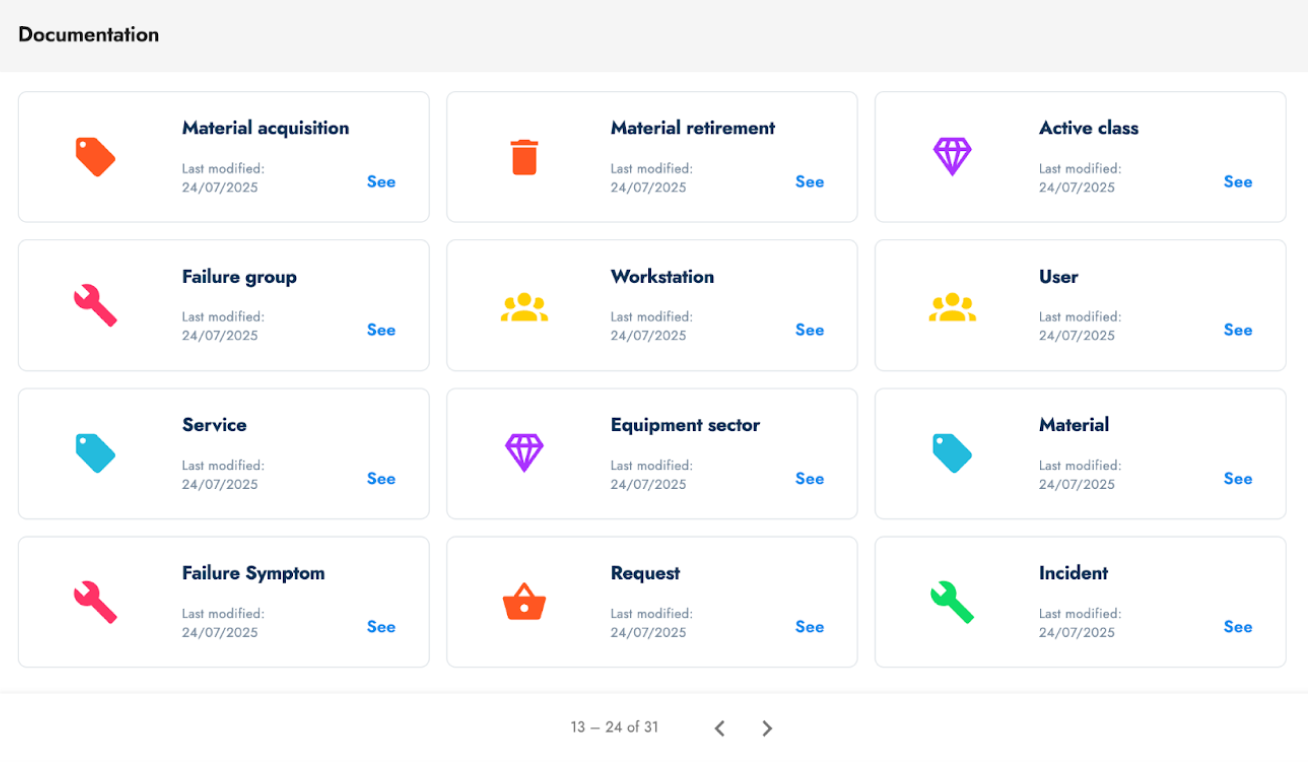The width and height of the screenshot is (1308, 768).
Task: Open the Material acquisition document via See
Action: (x=381, y=182)
